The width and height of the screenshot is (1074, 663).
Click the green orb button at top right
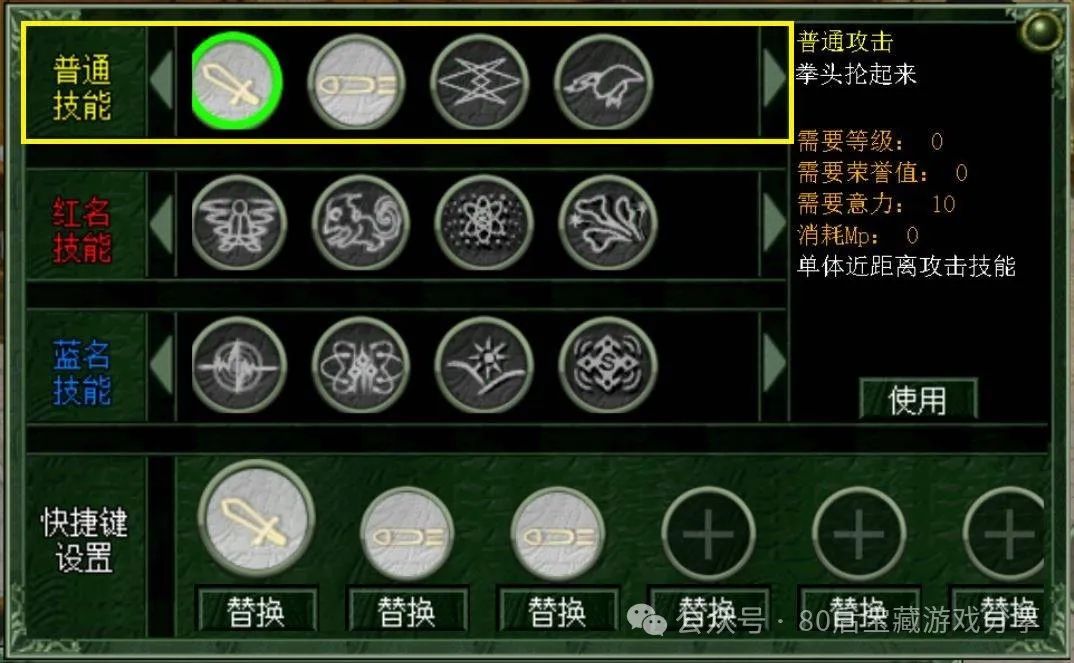(1041, 30)
